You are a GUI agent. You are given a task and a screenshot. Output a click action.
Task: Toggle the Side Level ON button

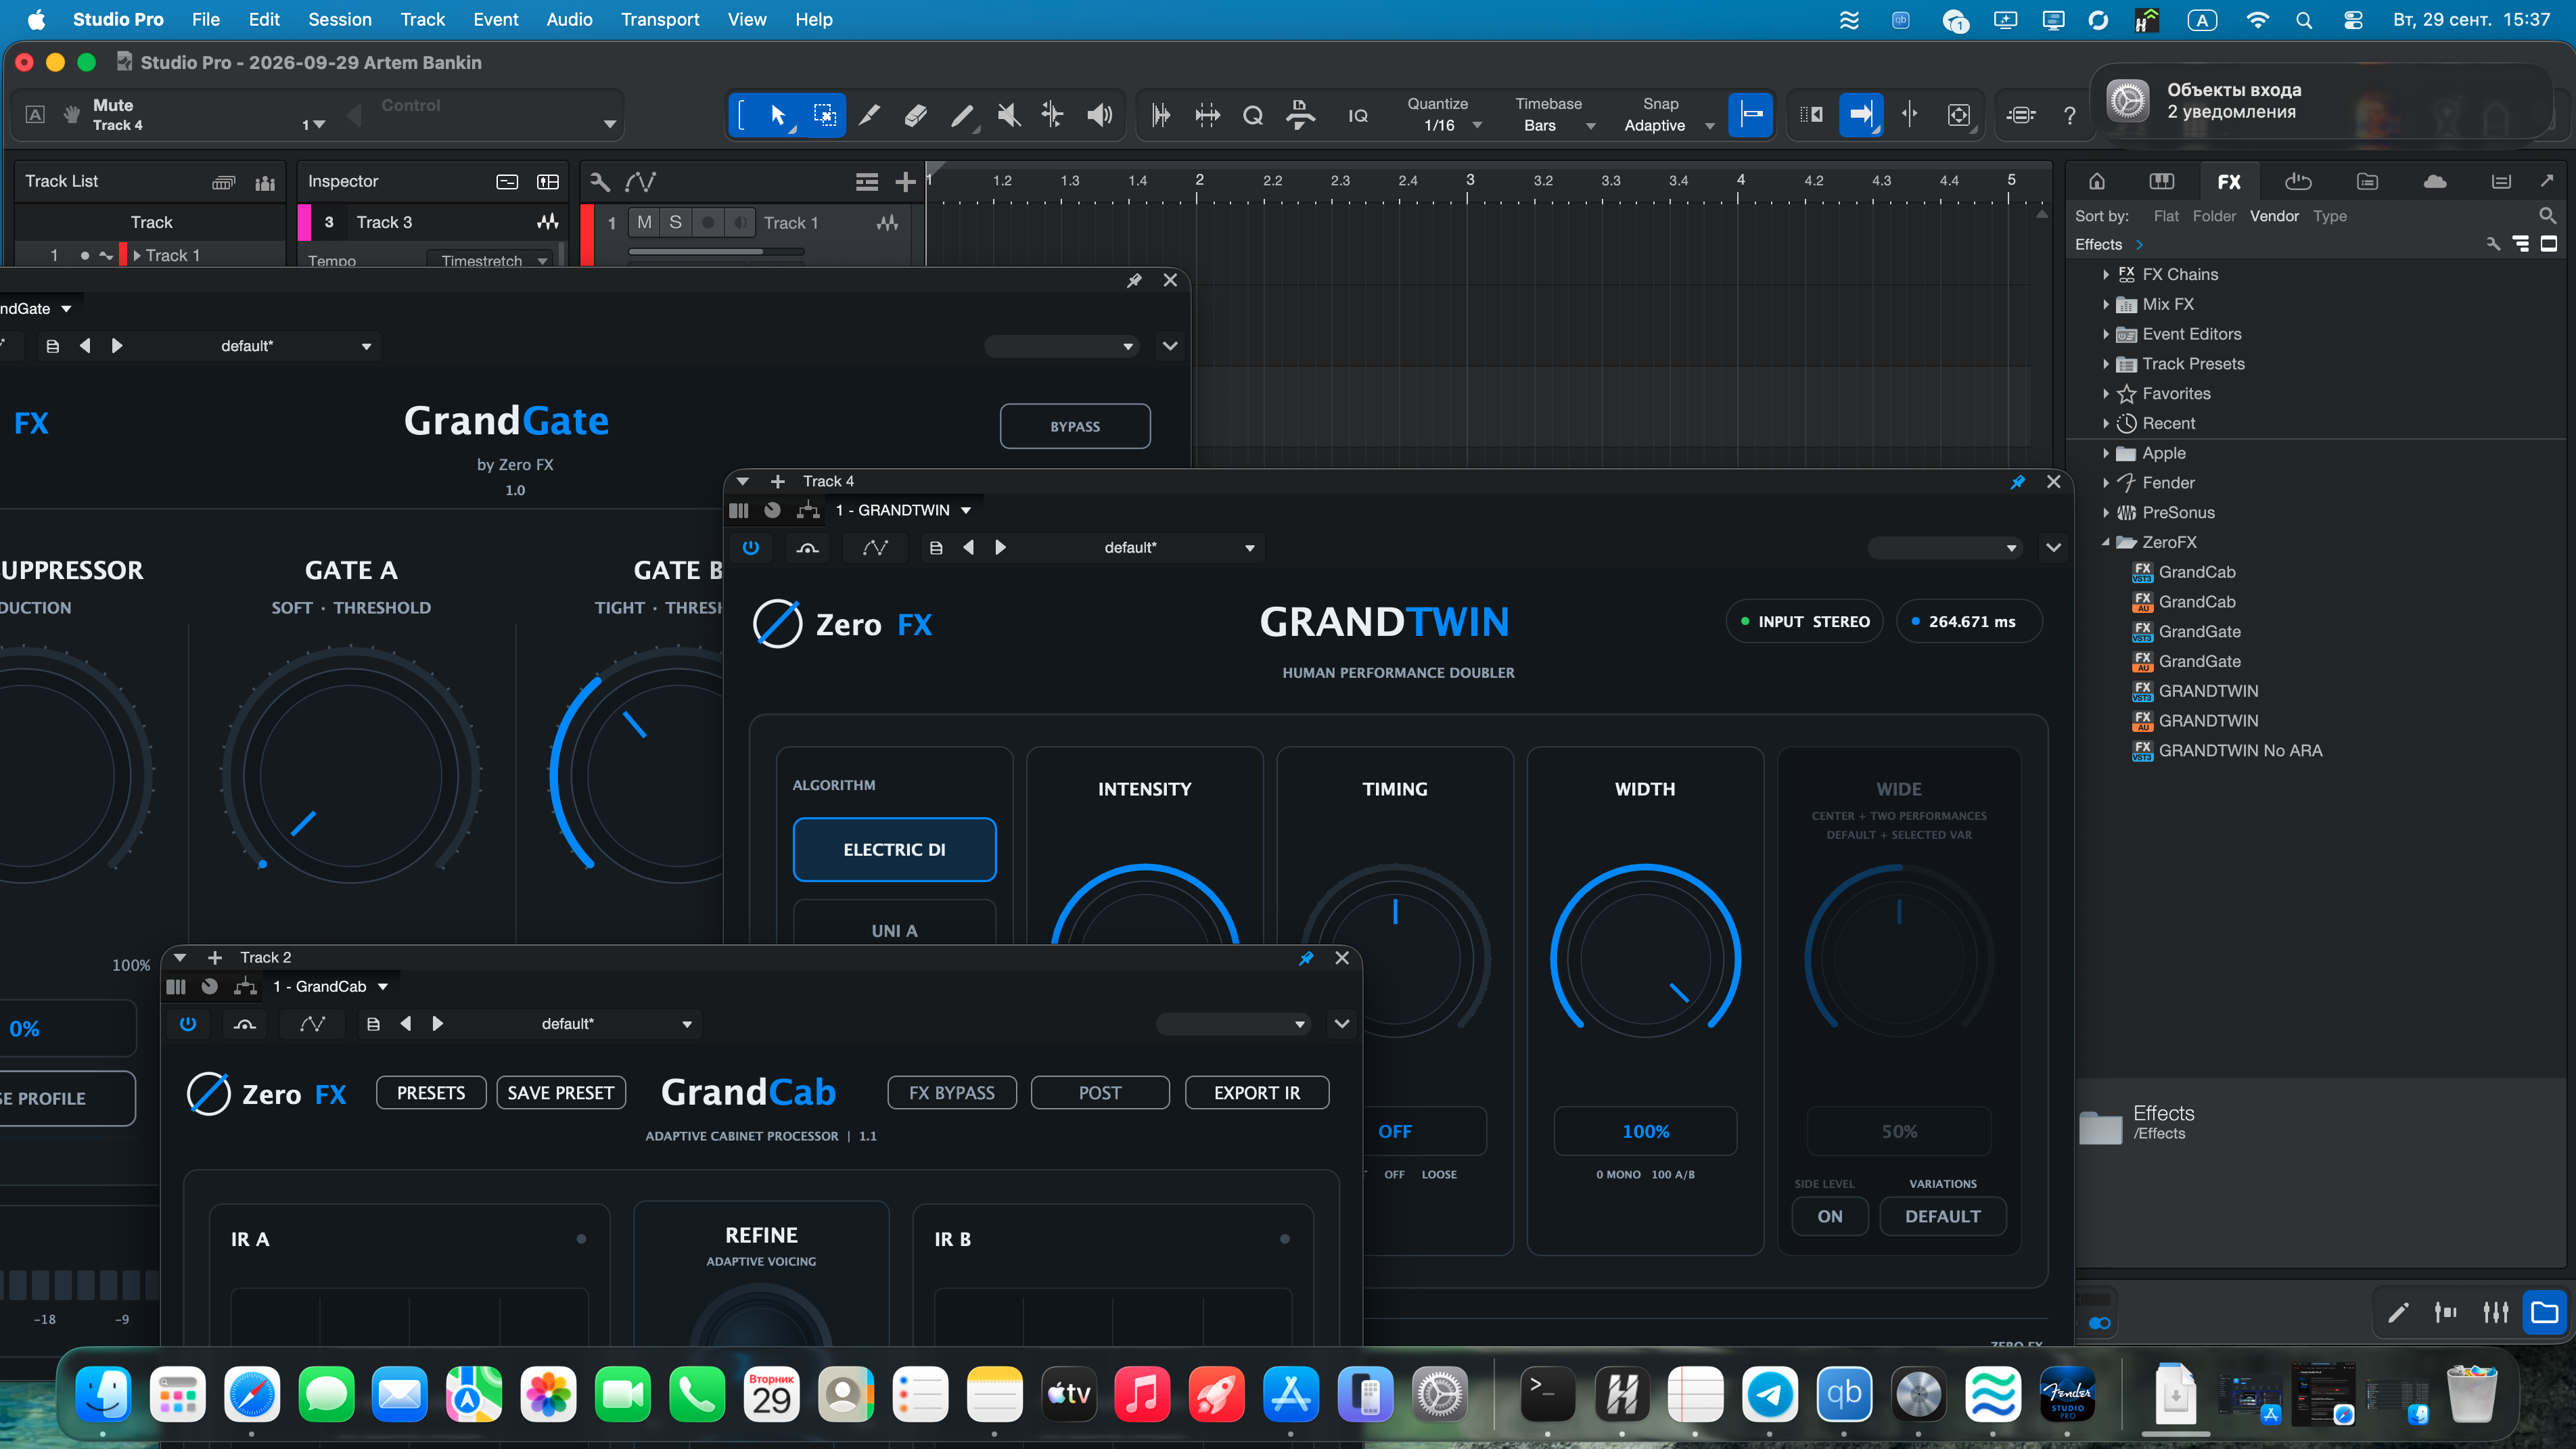pos(1830,1216)
